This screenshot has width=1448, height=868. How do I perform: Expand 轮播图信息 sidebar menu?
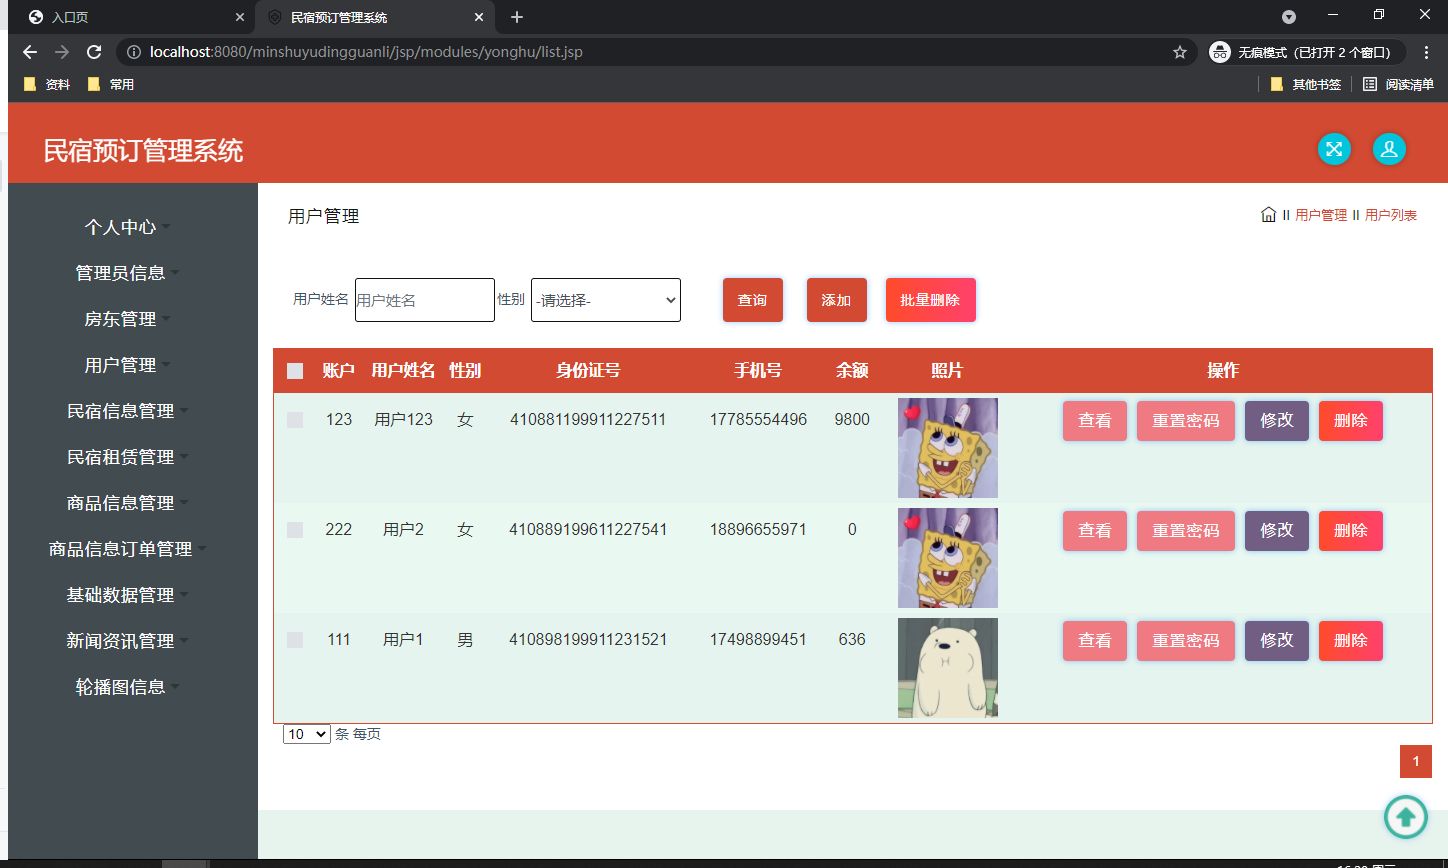click(x=127, y=687)
